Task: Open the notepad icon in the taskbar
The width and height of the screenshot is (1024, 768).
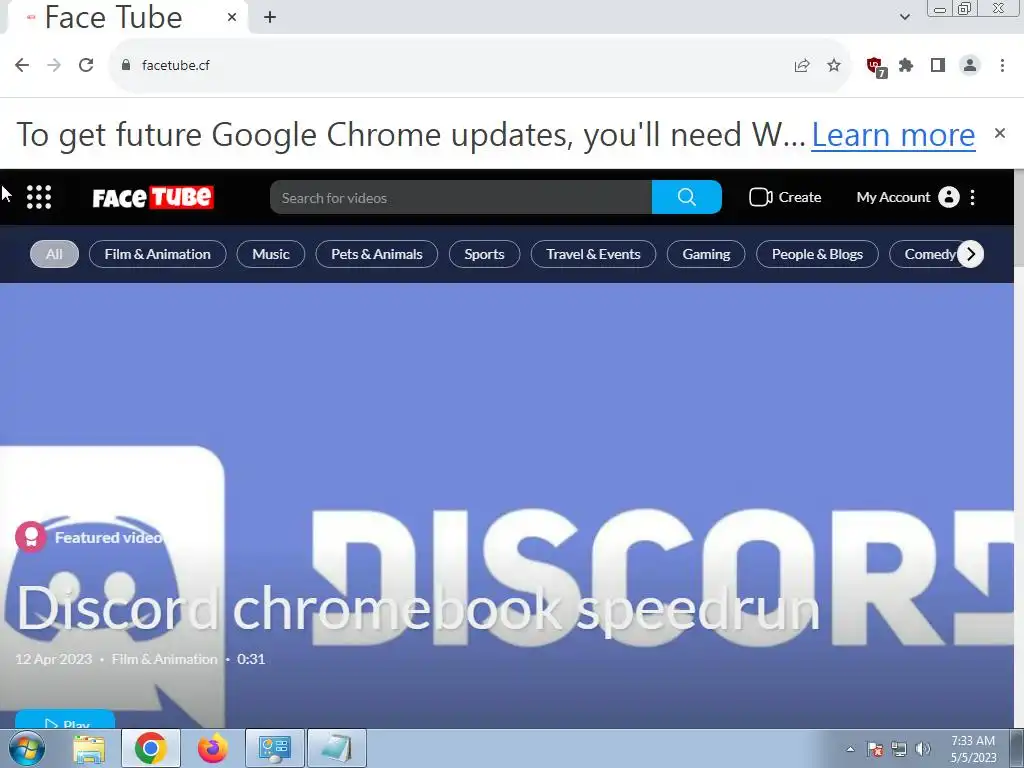Action: pos(336,748)
